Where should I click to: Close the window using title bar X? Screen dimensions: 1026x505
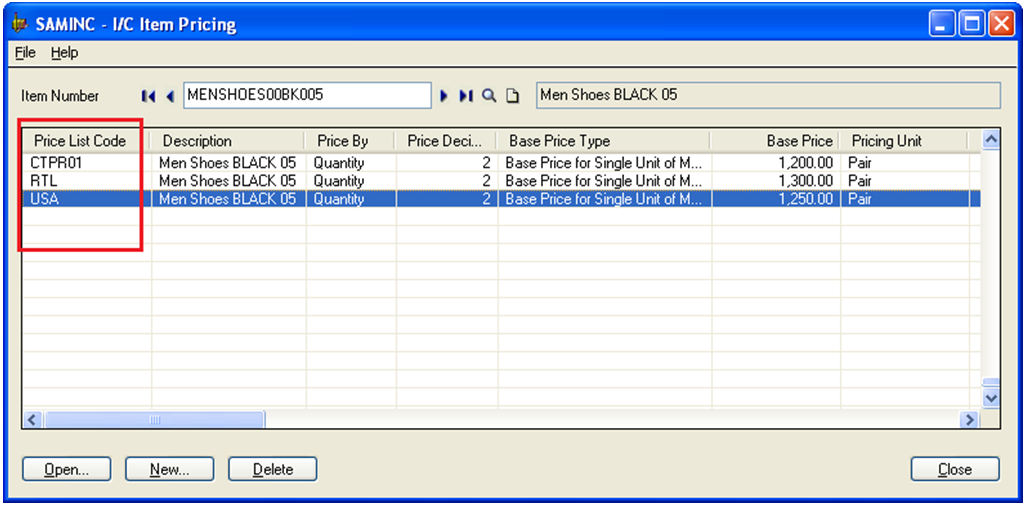[1000, 25]
